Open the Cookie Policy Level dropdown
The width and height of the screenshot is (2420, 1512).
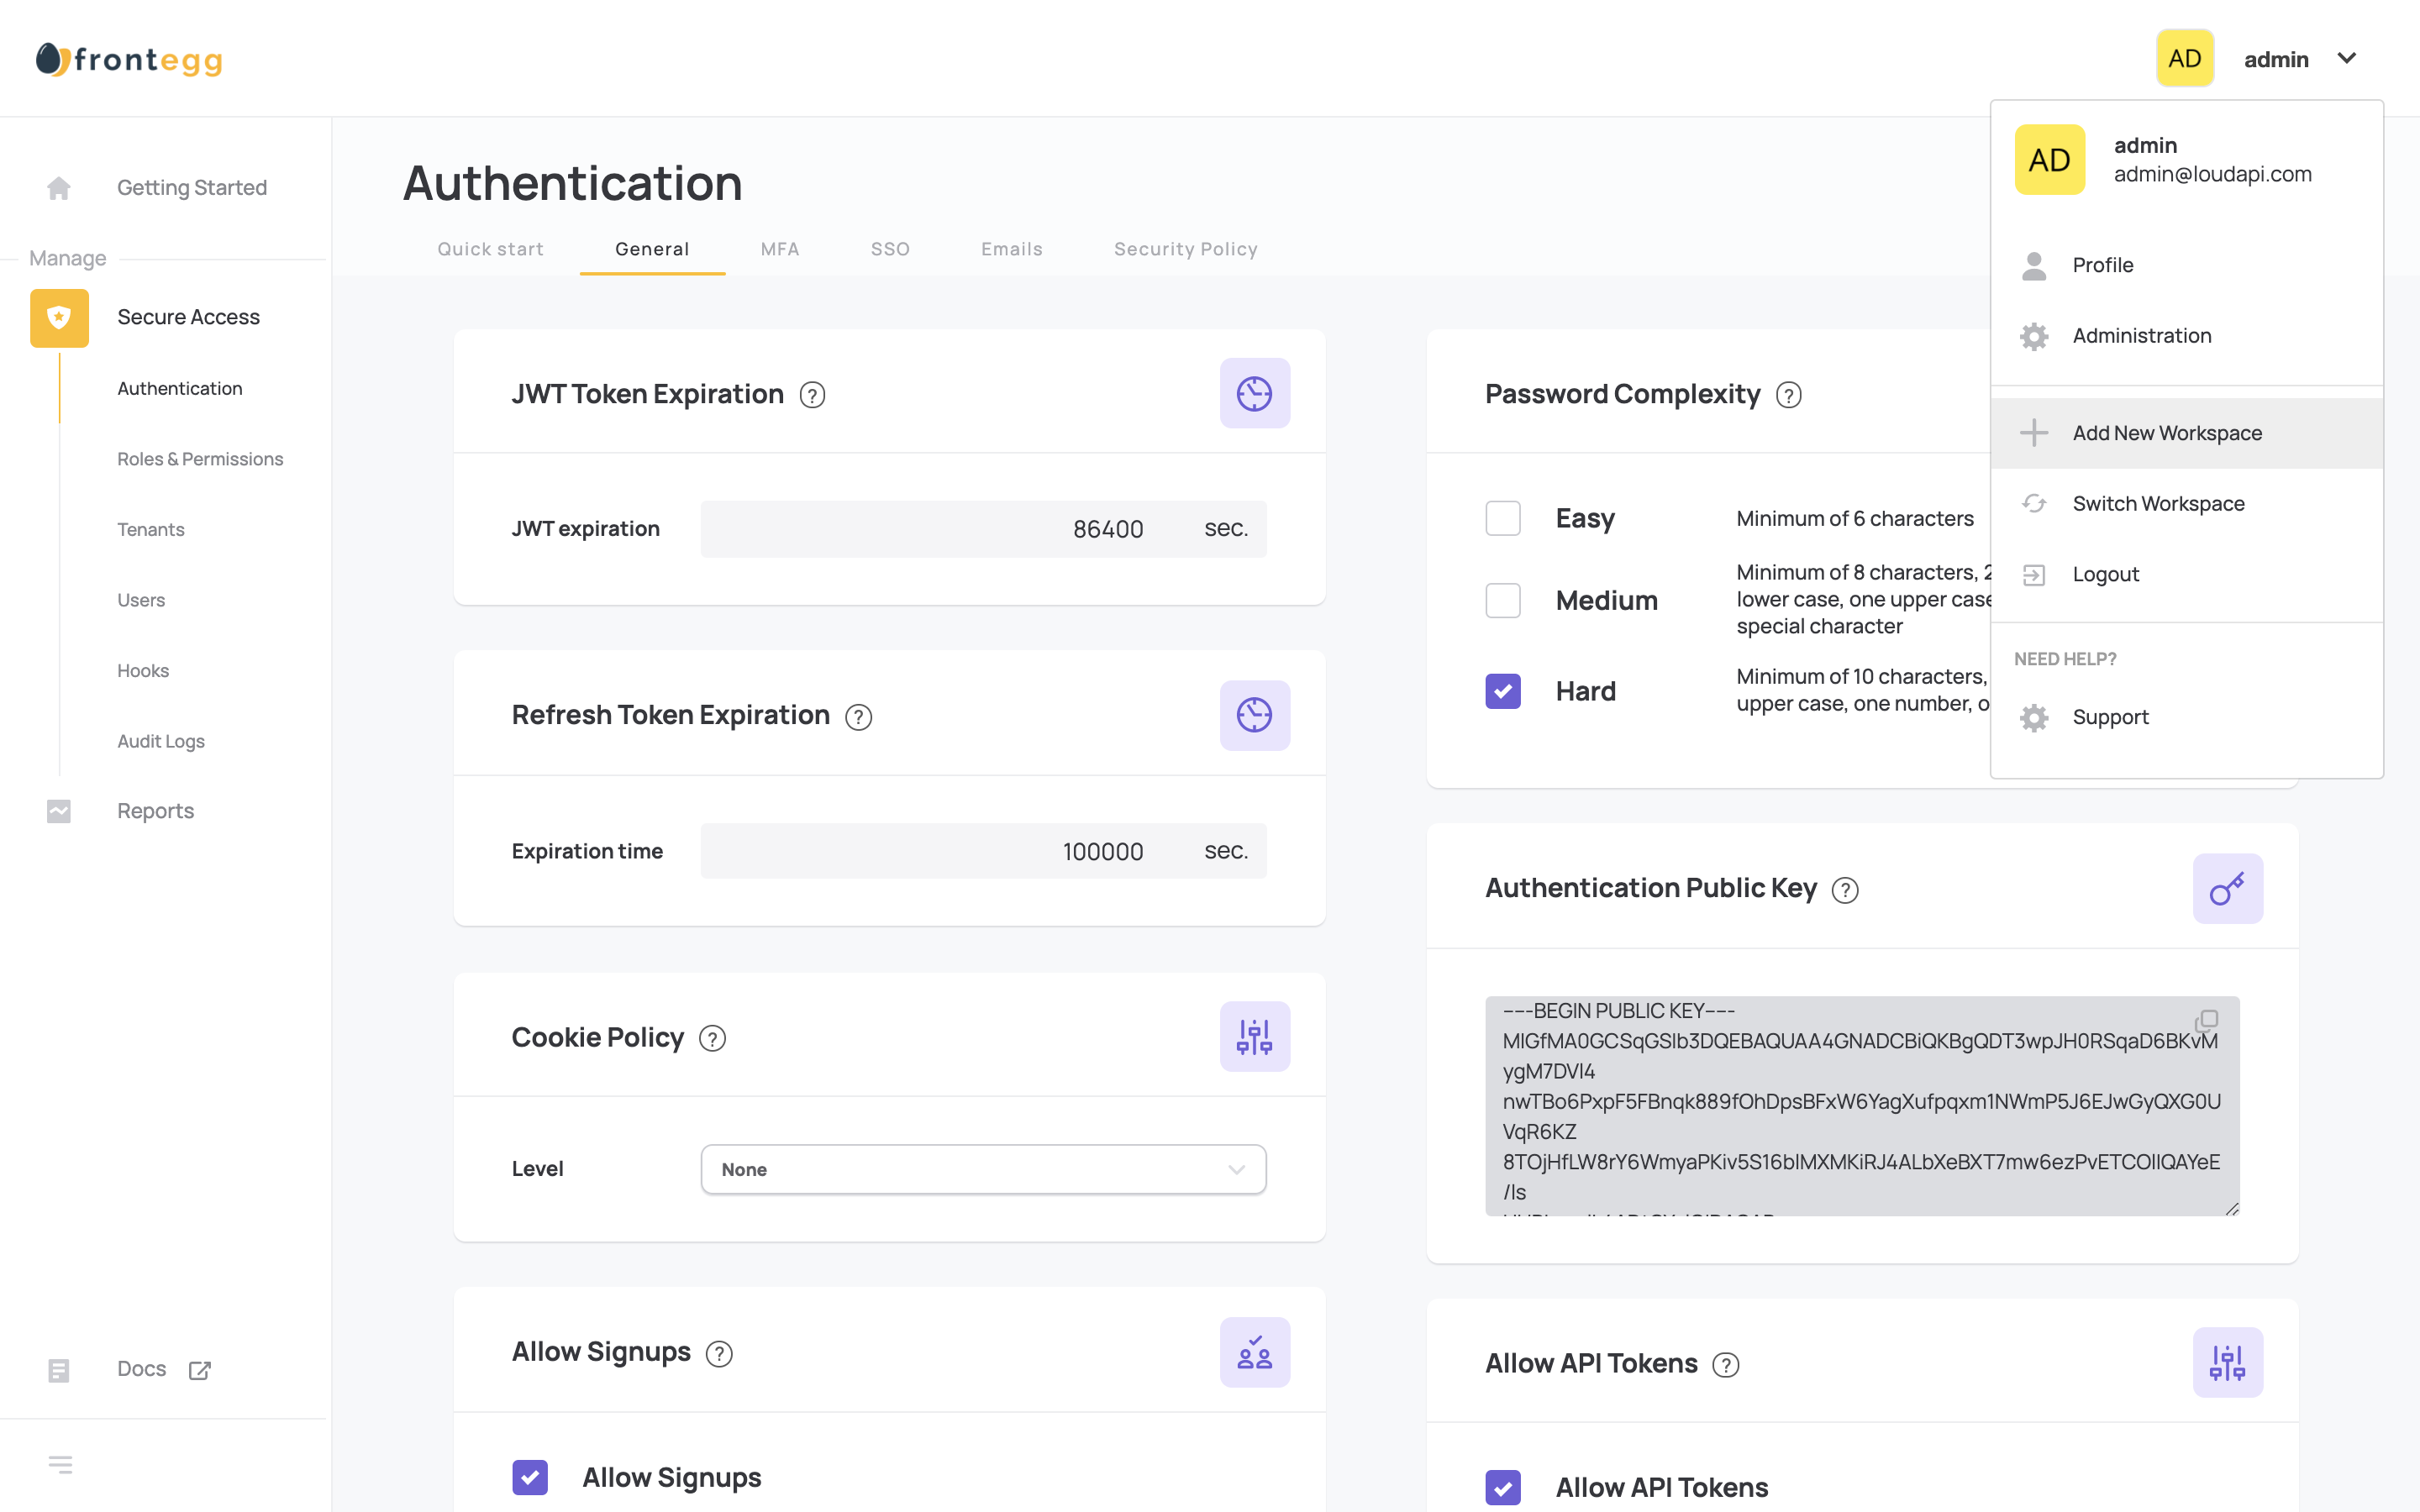coord(983,1169)
